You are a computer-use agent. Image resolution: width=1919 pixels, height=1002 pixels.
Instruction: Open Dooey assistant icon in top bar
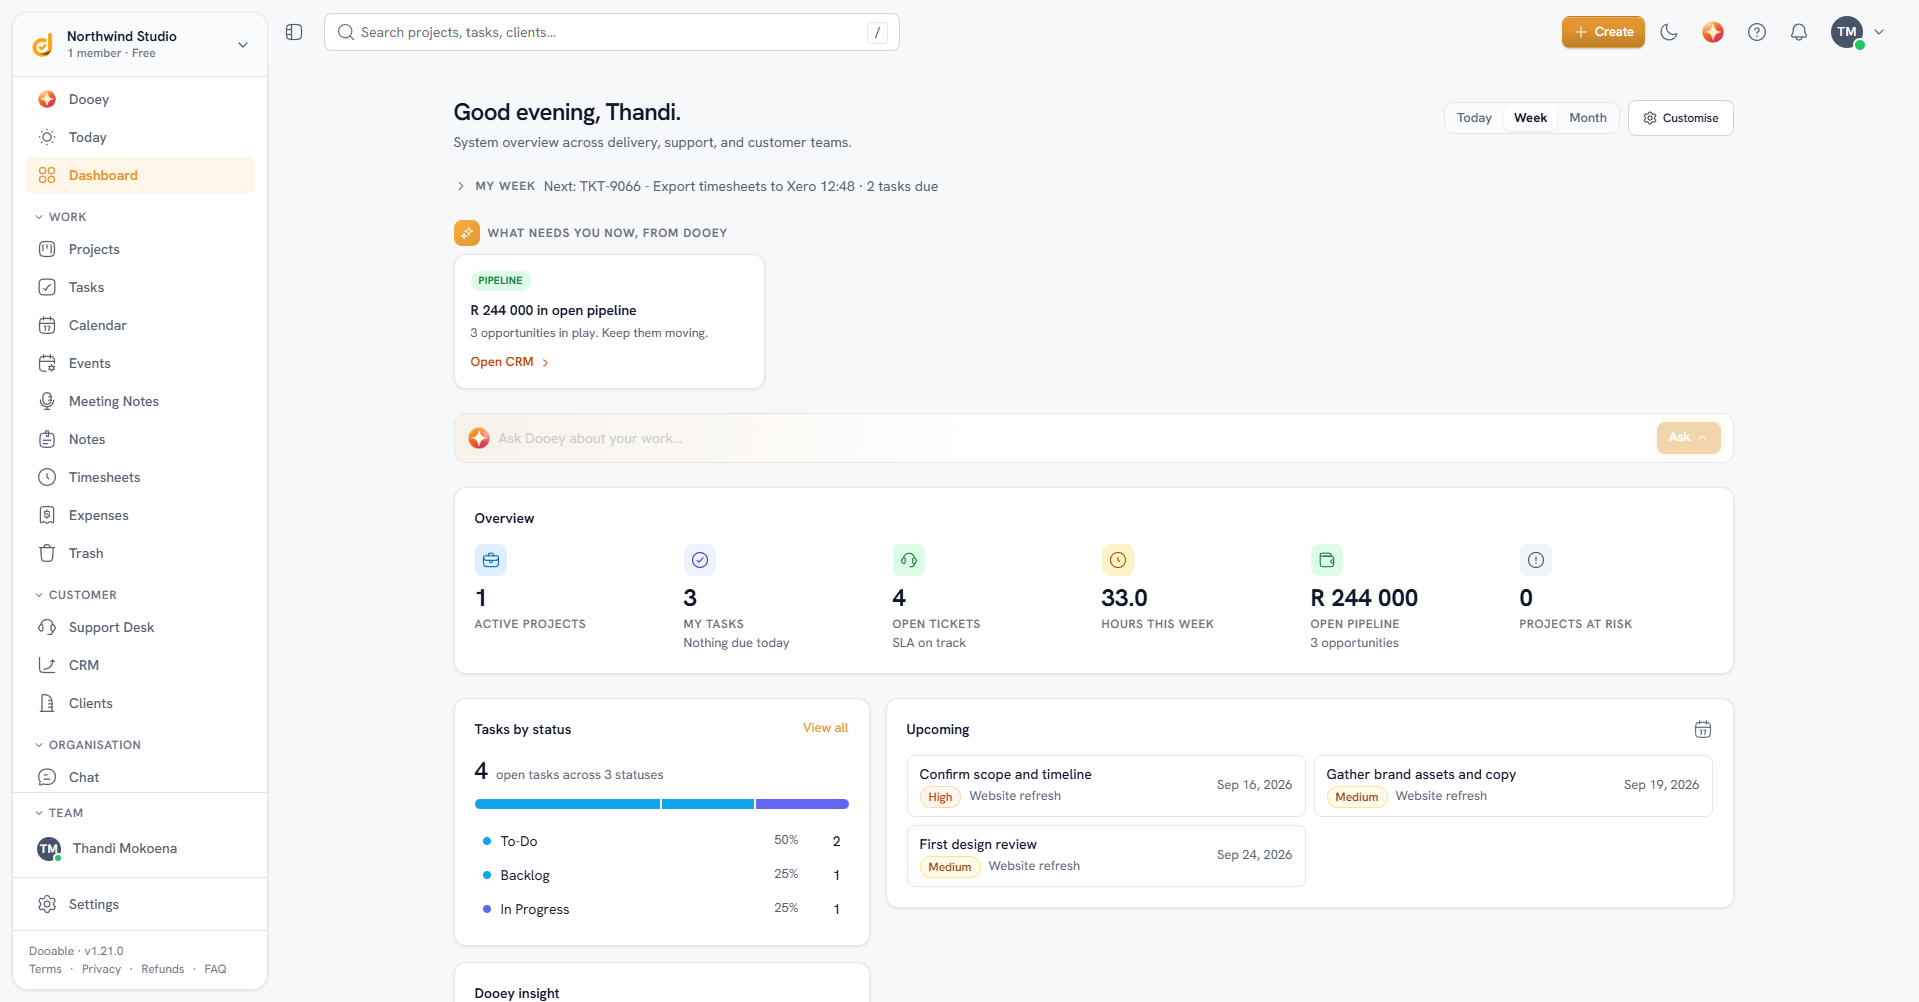point(1713,32)
